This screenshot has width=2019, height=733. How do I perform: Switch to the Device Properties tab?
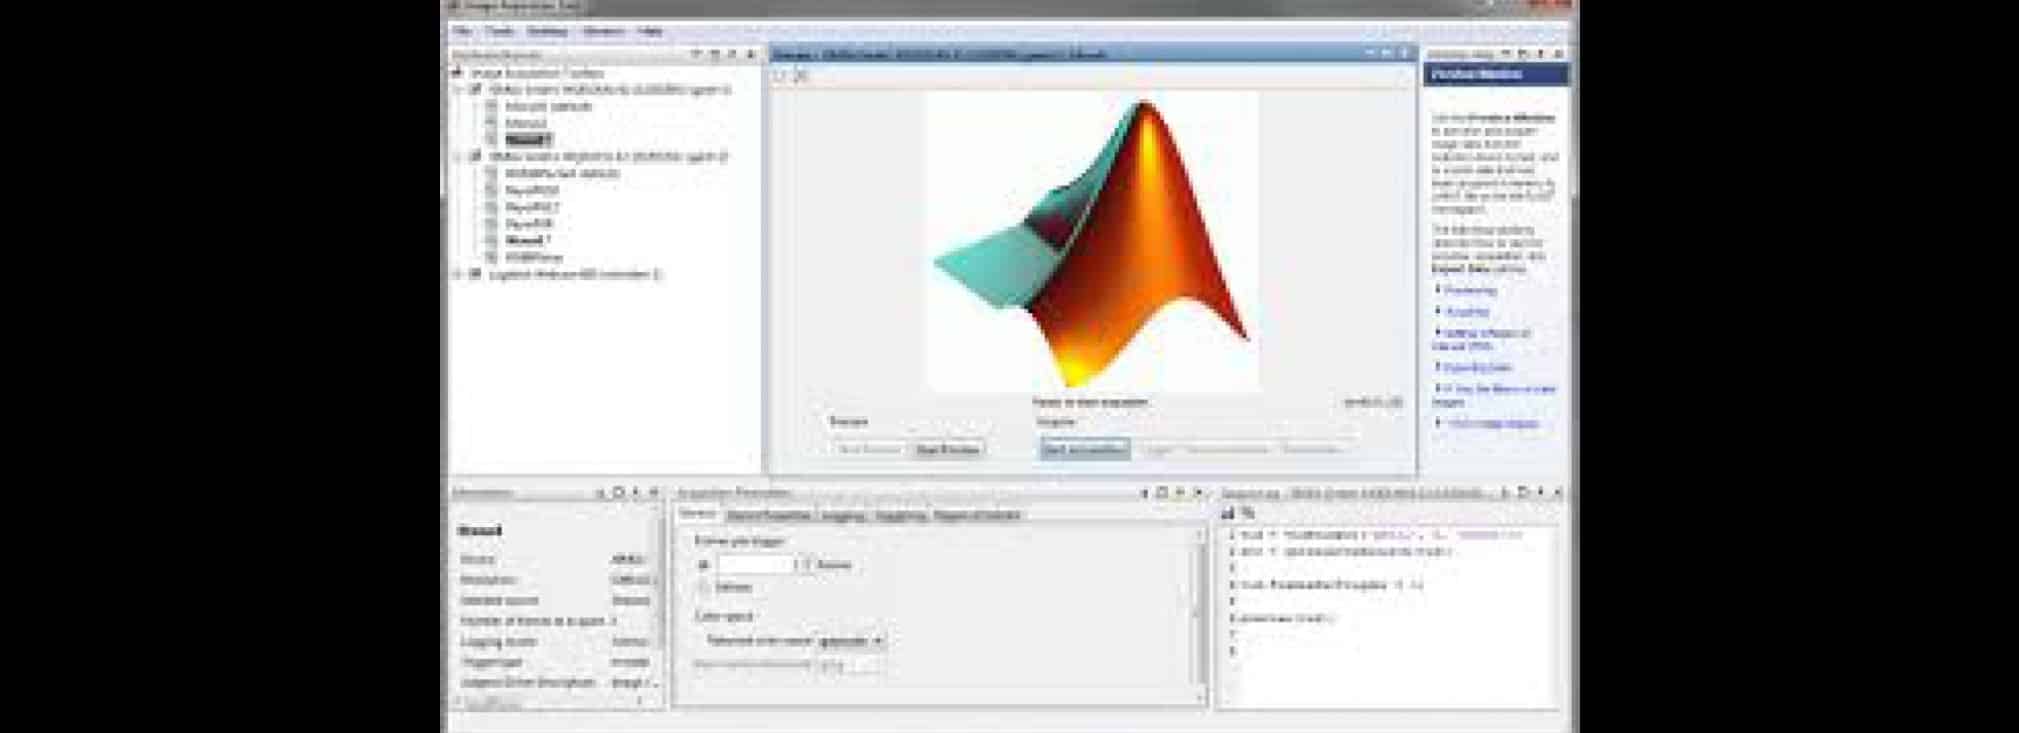(768, 515)
